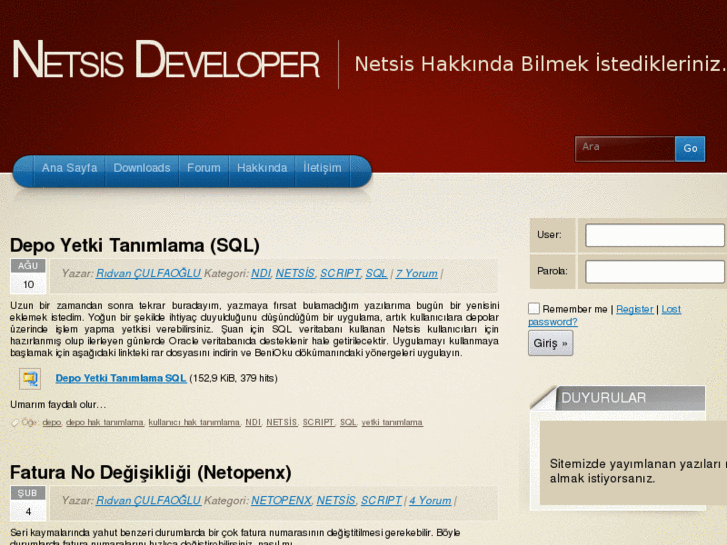Open the NDI tag in Öğe row
Image resolution: width=727 pixels, height=545 pixels.
coord(253,423)
